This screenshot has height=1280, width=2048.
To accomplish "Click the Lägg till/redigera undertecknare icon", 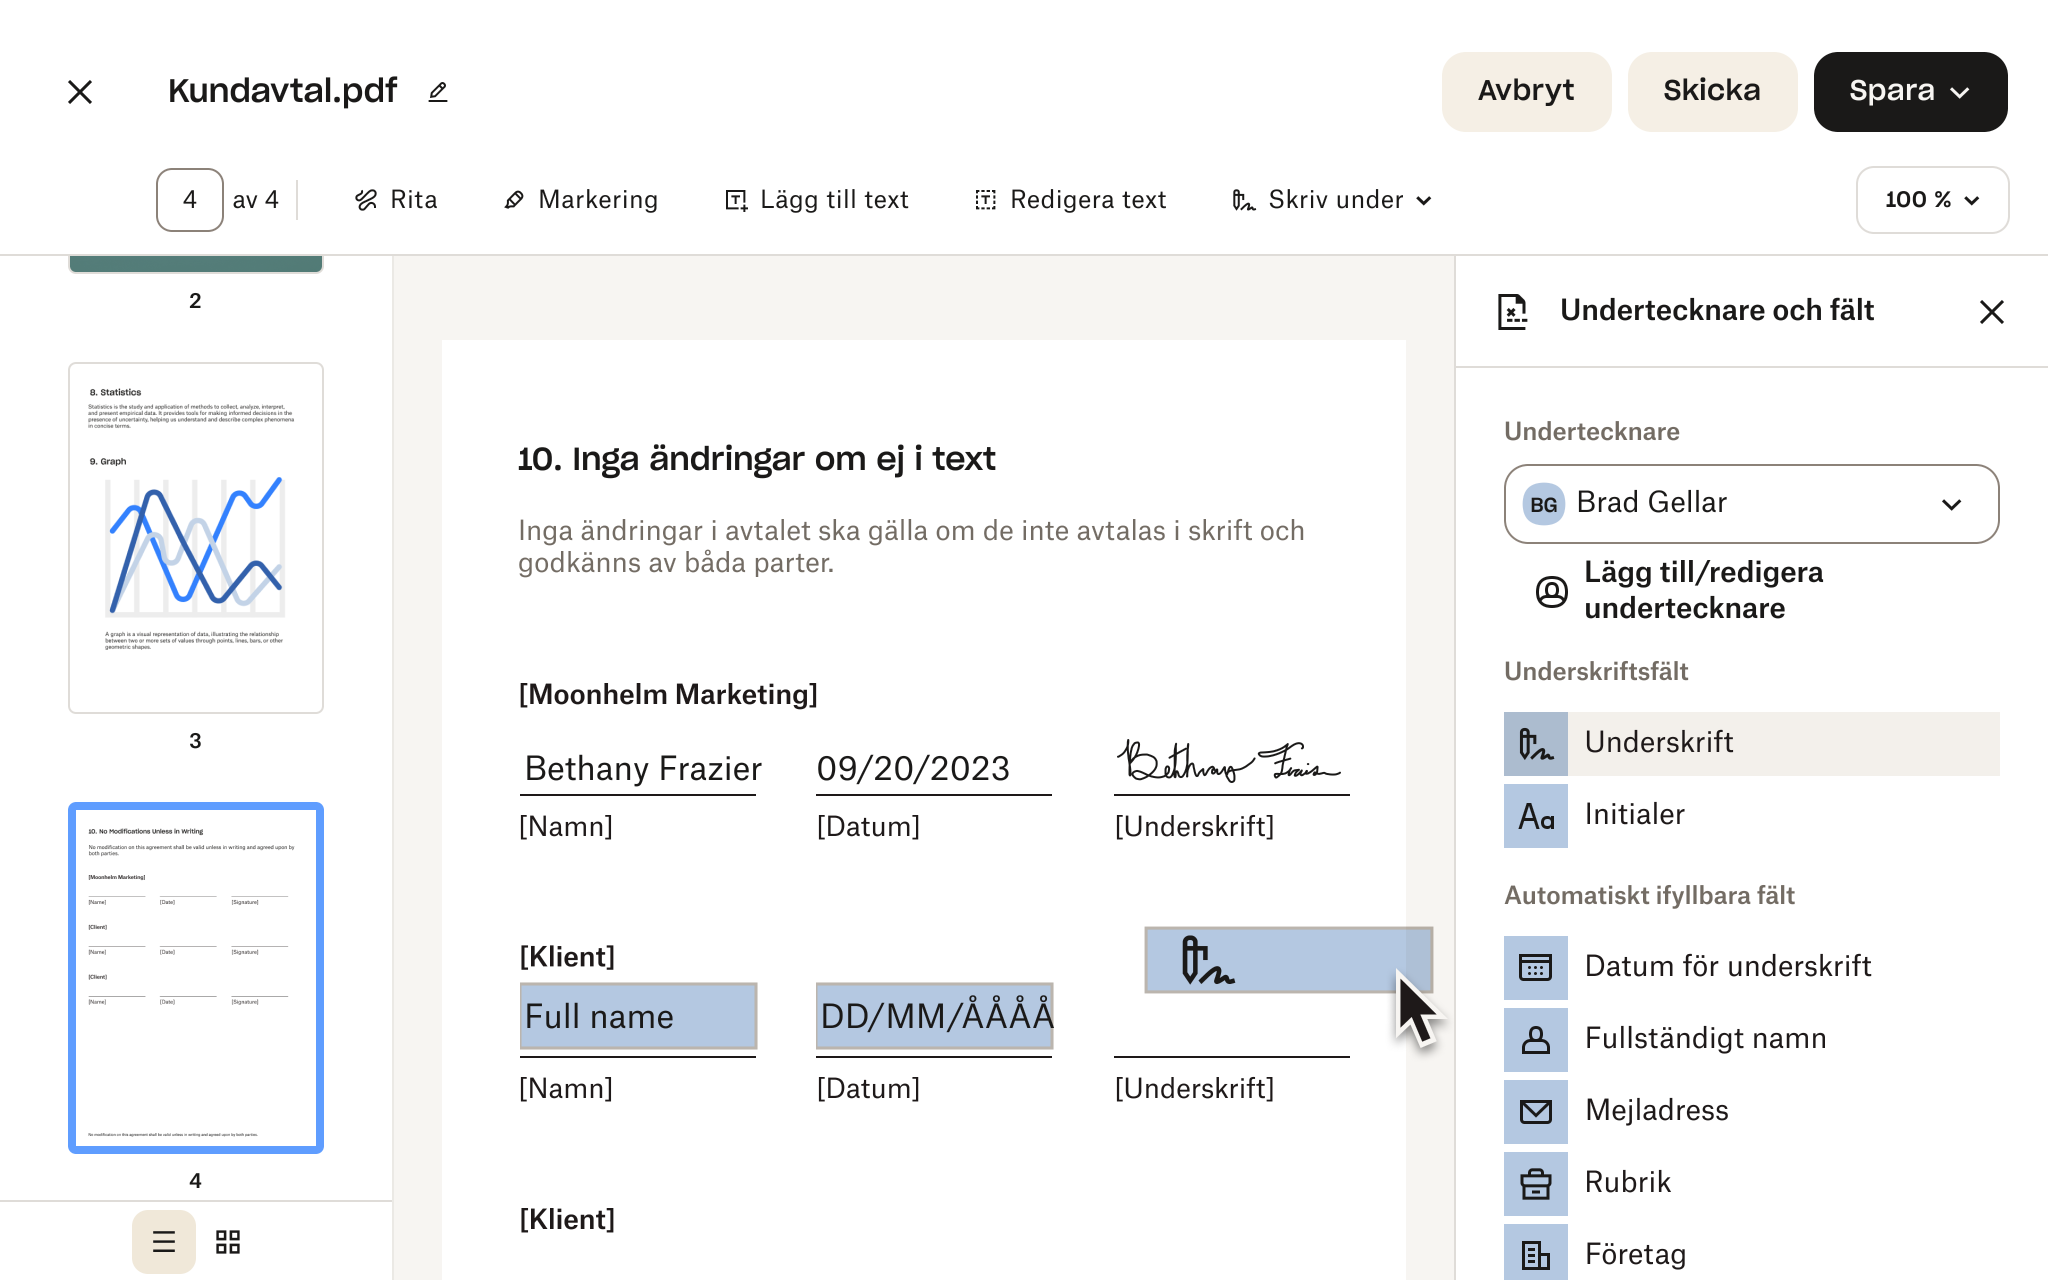I will coord(1551,588).
